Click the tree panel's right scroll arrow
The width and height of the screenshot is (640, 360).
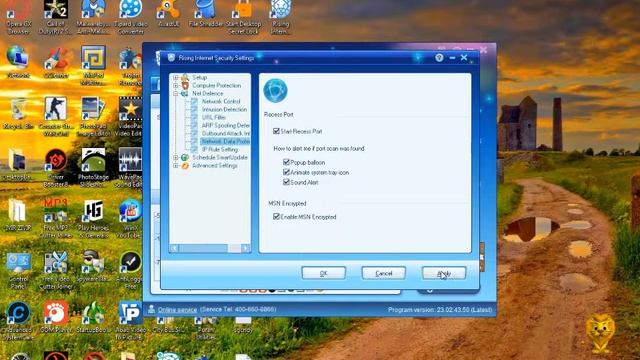pyautogui.click(x=245, y=248)
